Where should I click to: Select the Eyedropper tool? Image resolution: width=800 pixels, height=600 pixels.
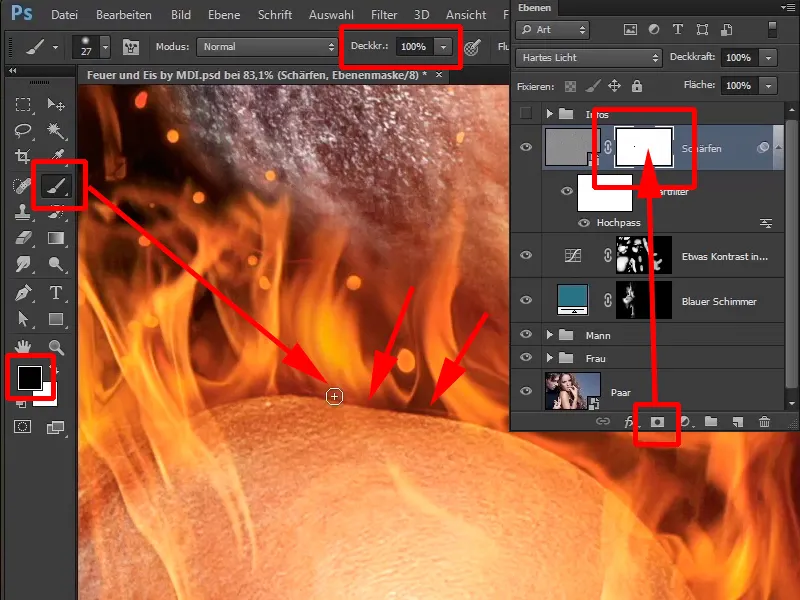coord(57,156)
